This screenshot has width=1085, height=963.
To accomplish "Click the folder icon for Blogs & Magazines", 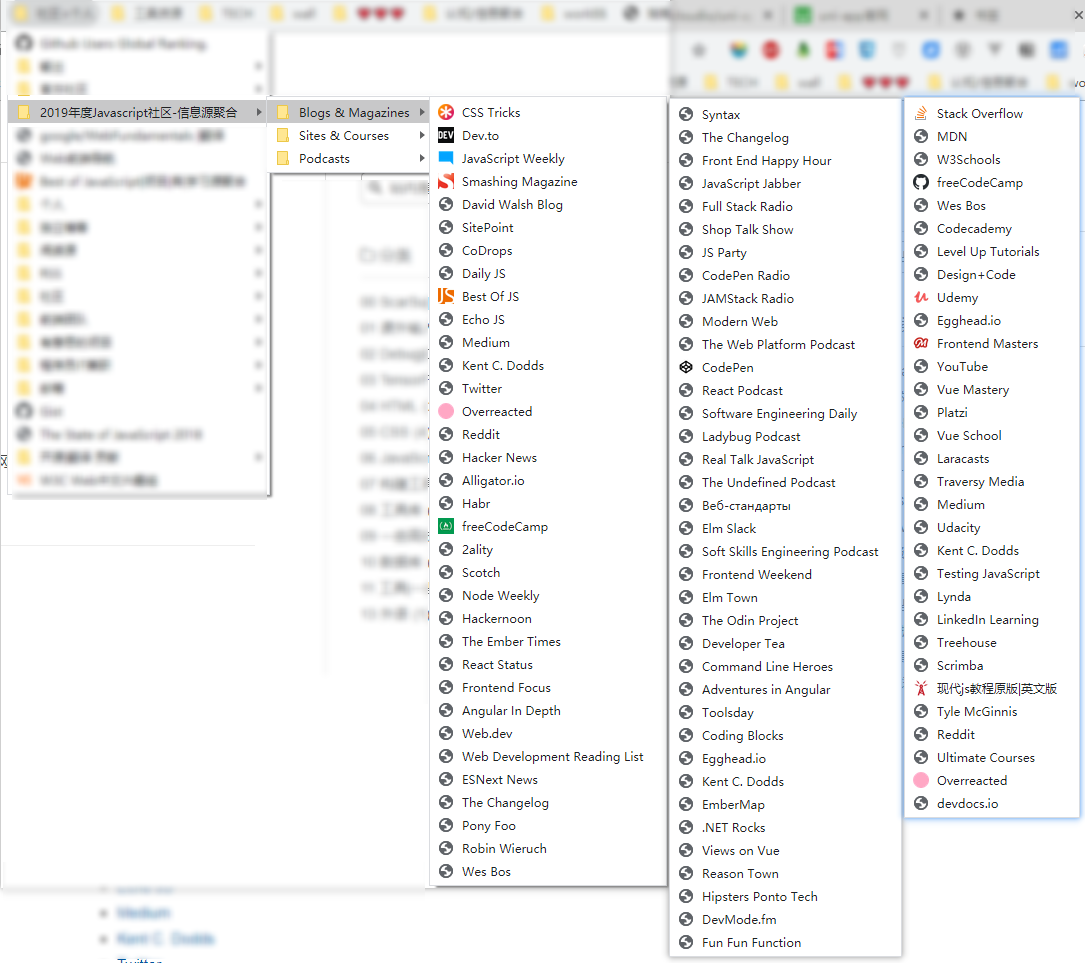I will tap(283, 112).
